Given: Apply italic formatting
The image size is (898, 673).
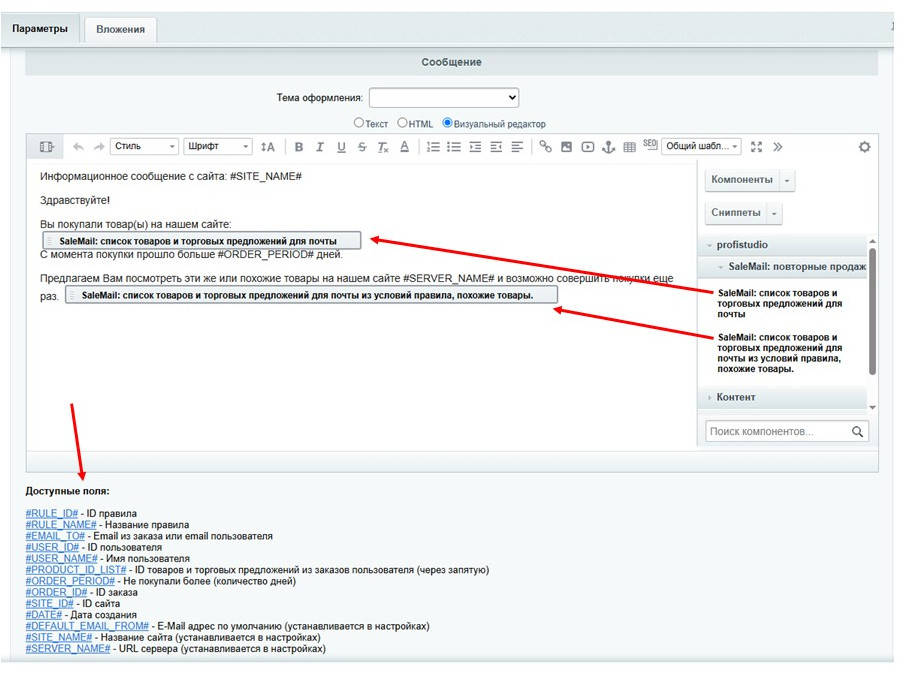Looking at the screenshot, I should [x=320, y=147].
